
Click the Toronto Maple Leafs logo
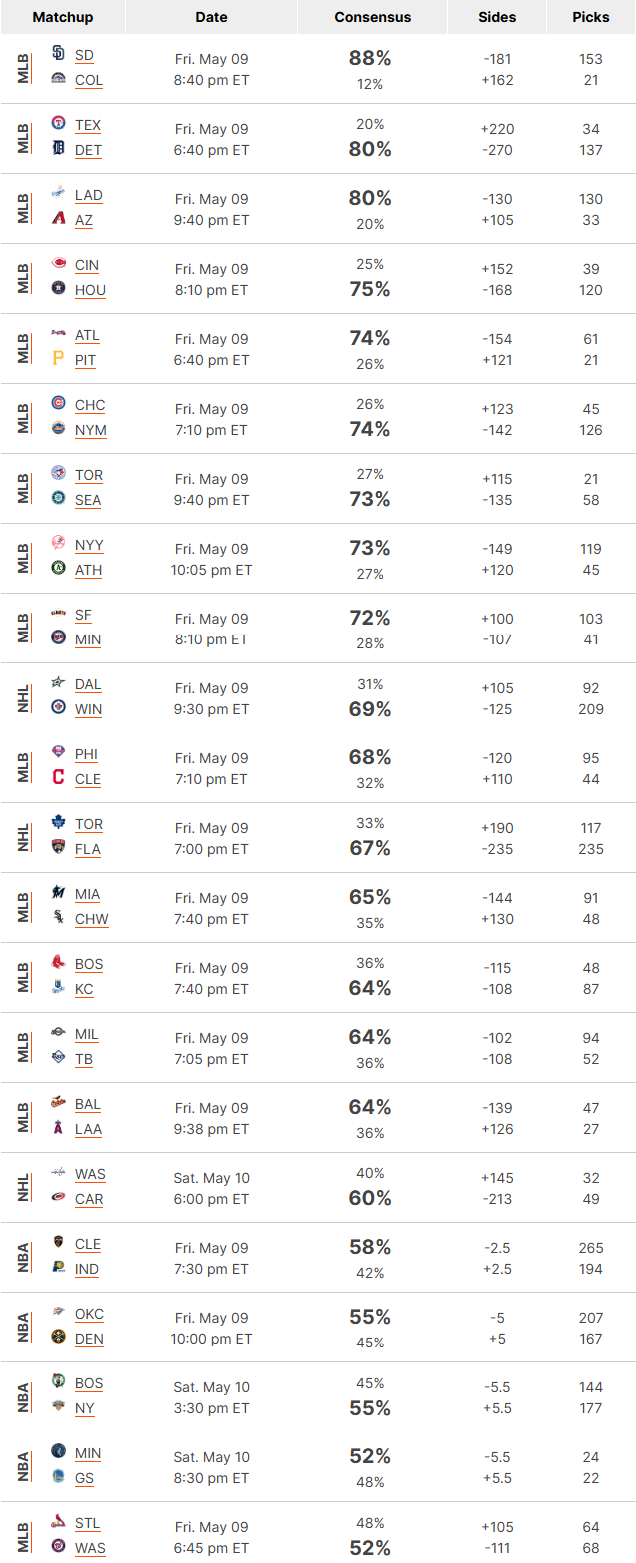point(58,823)
